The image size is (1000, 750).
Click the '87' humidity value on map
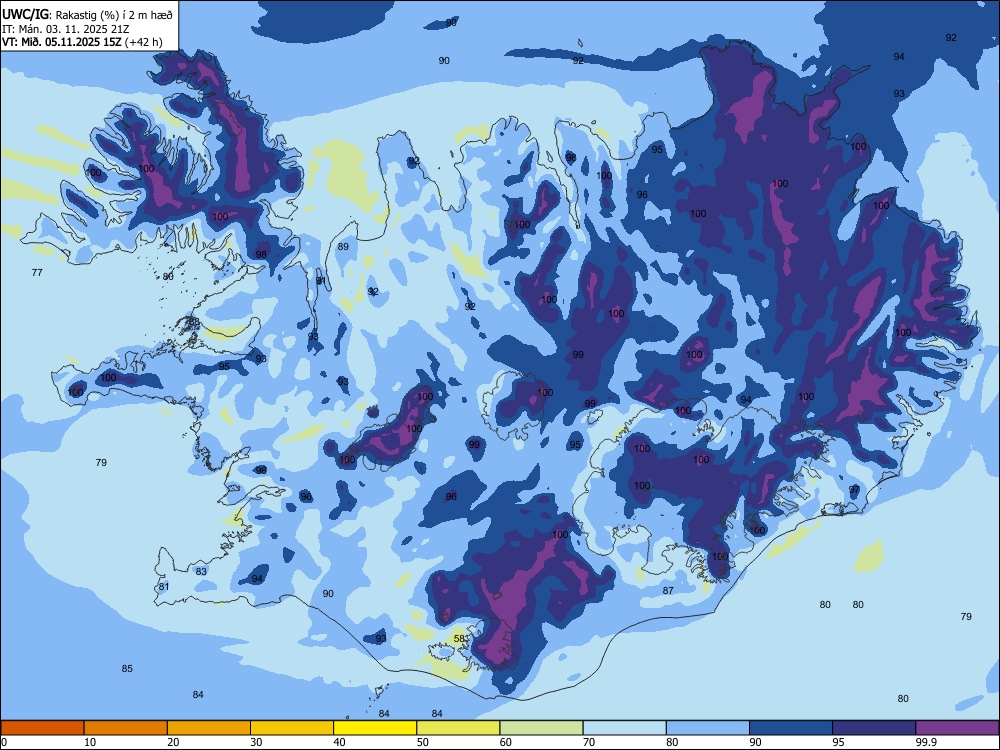(668, 591)
